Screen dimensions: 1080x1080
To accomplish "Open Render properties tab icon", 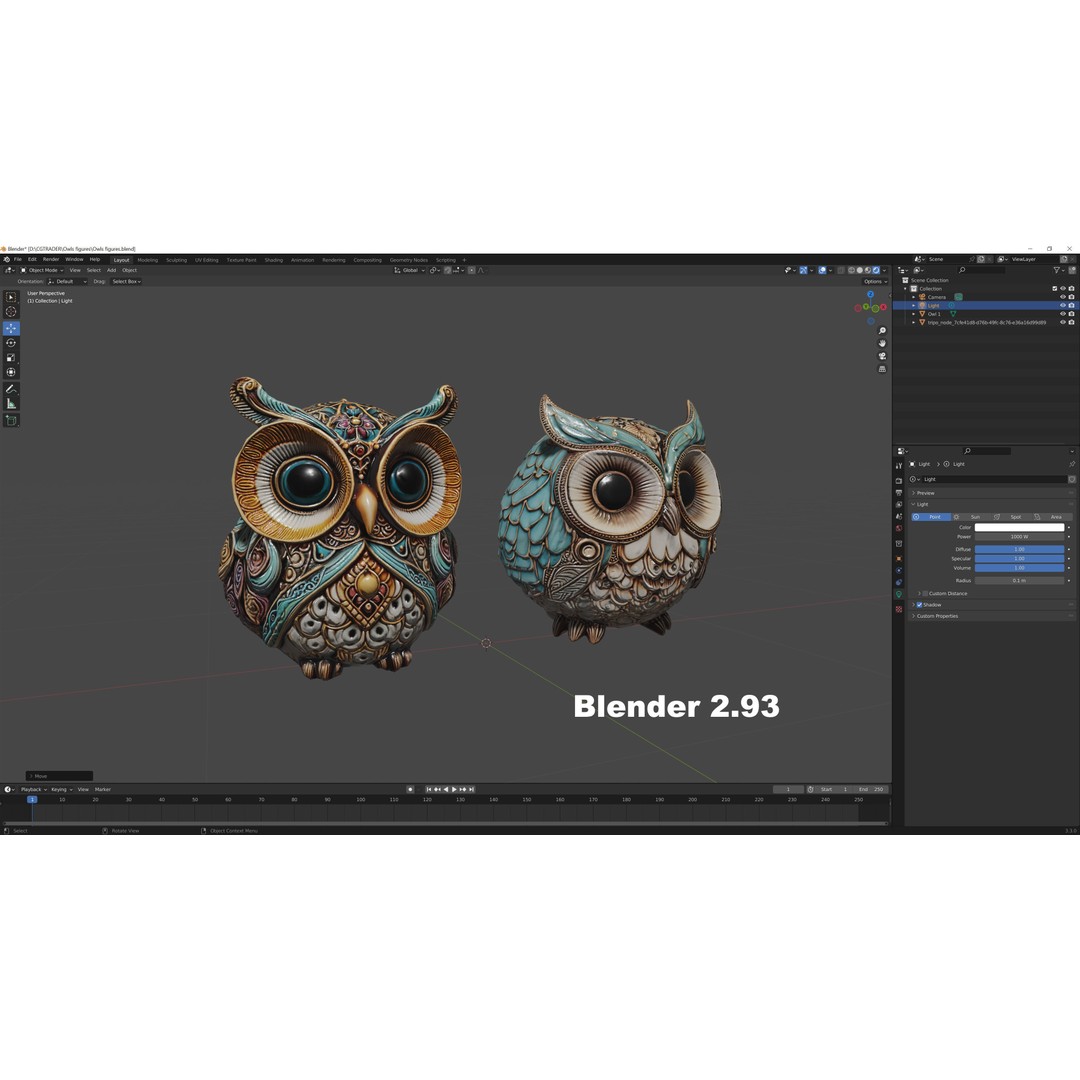I will (899, 481).
